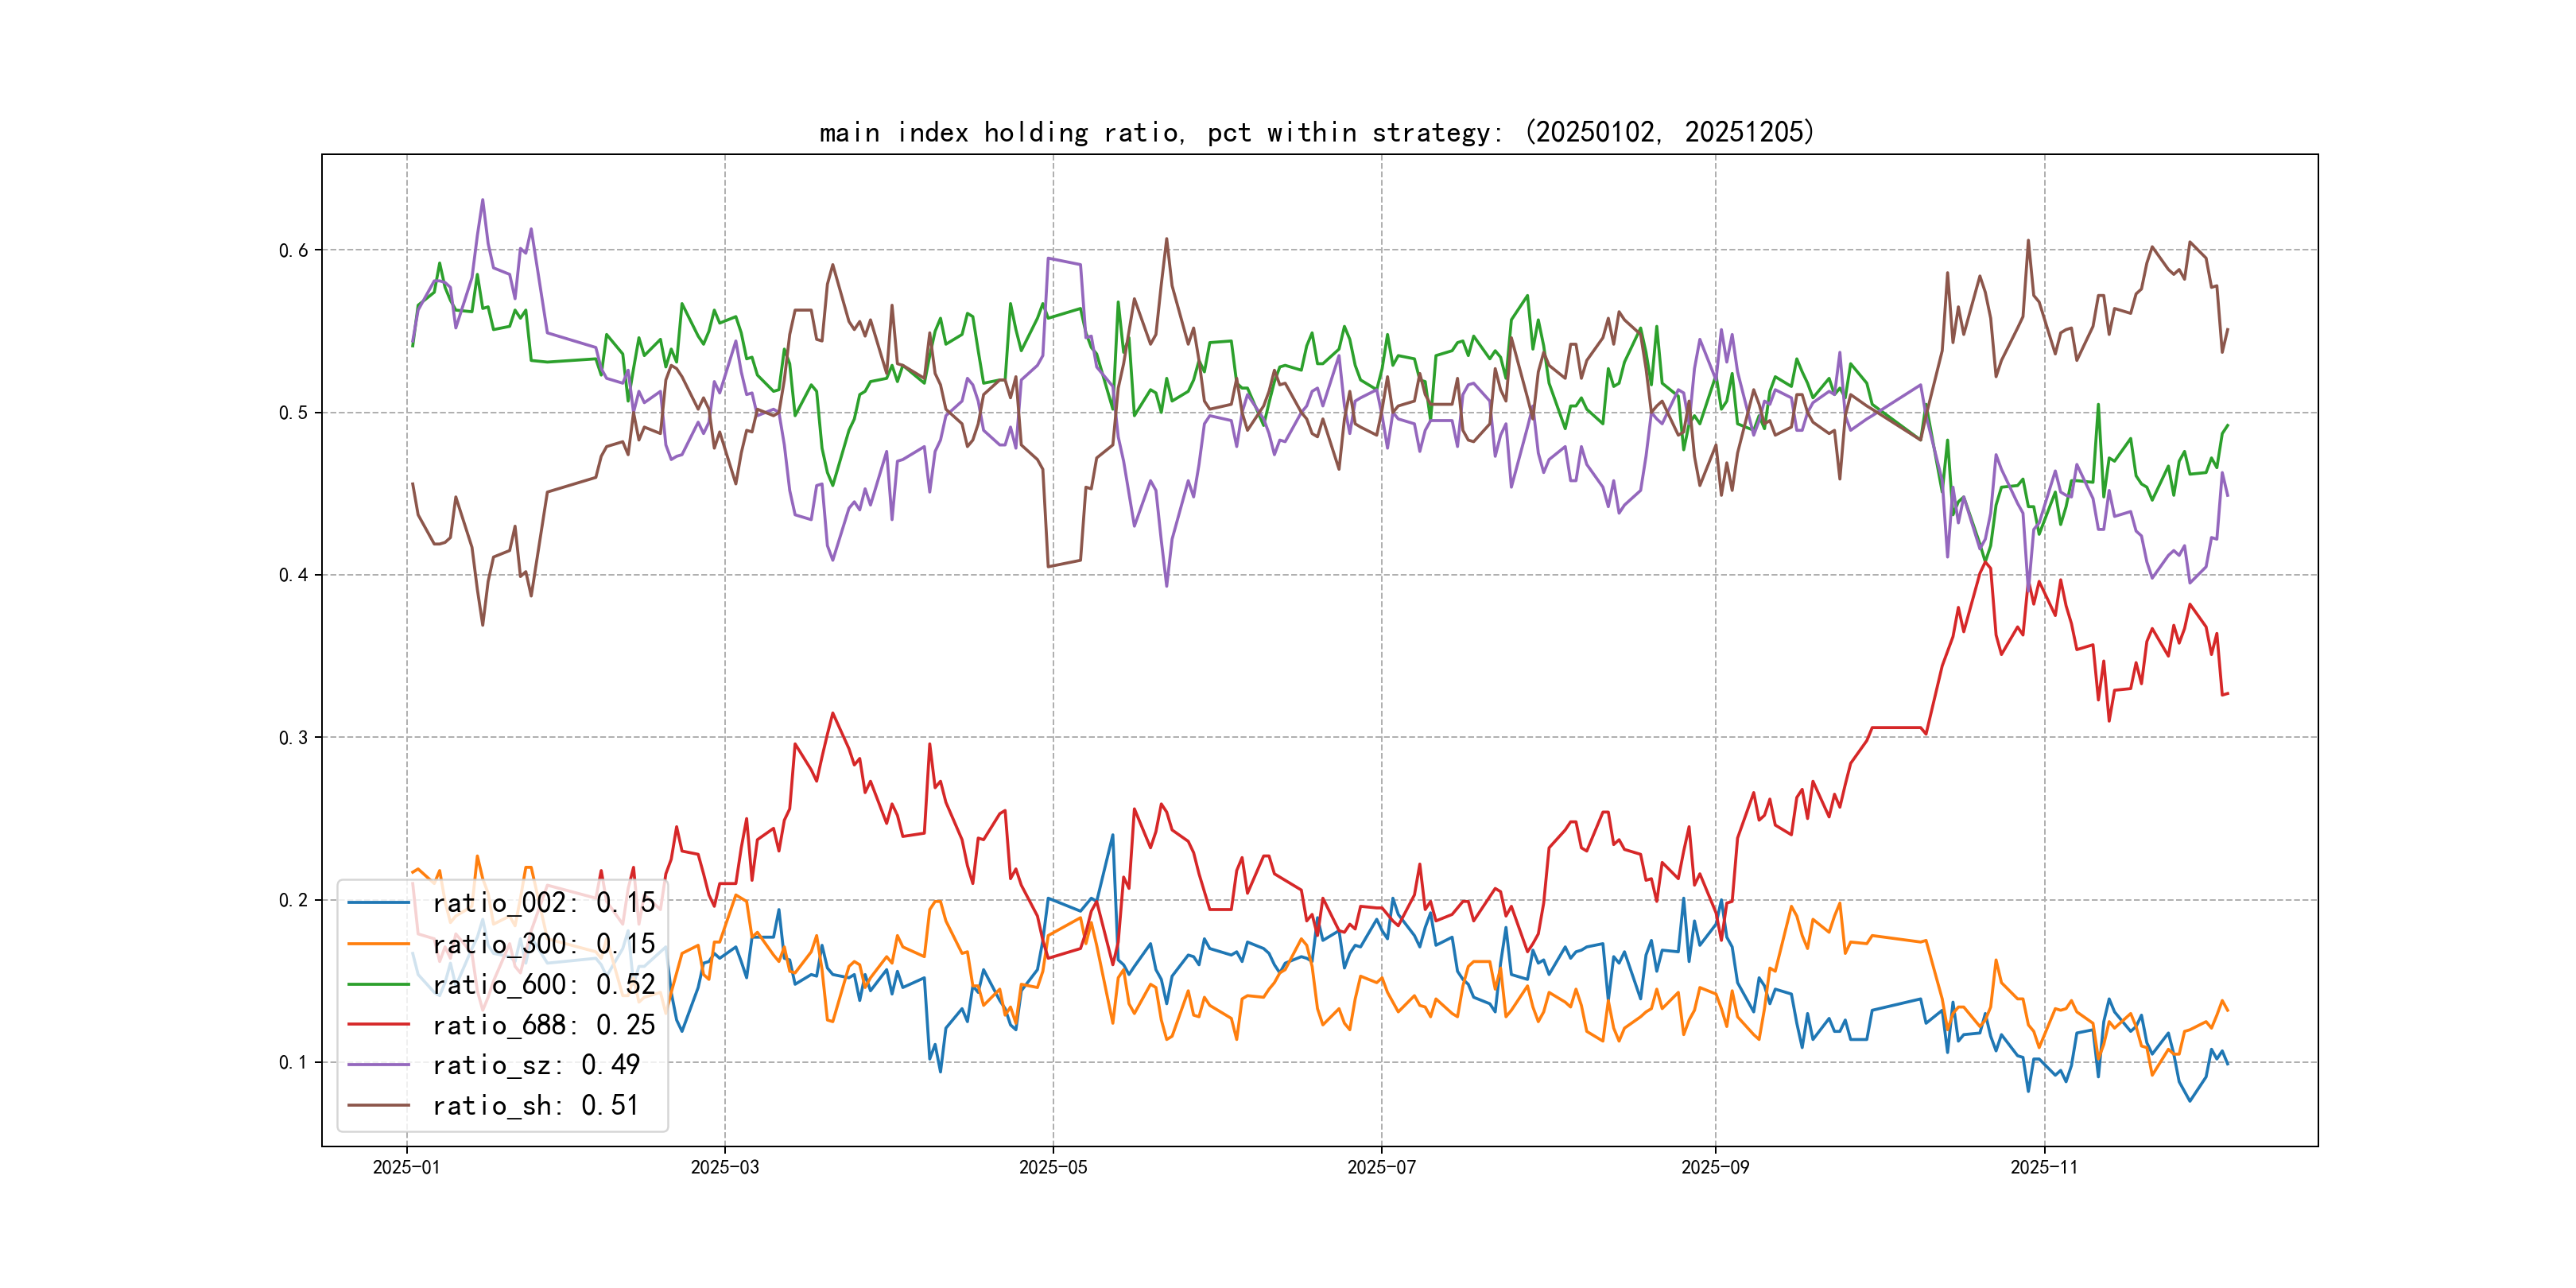Click the 0.3 y-axis tick label
2576x1288 pixels.
click(x=293, y=738)
